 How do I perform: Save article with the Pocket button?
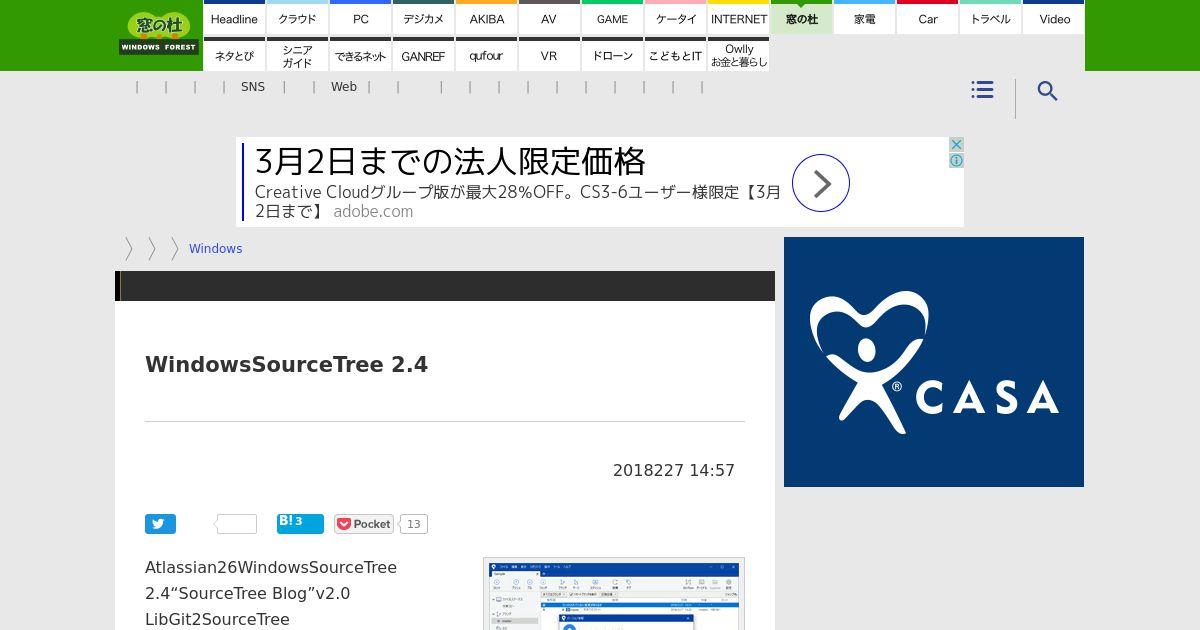click(365, 524)
